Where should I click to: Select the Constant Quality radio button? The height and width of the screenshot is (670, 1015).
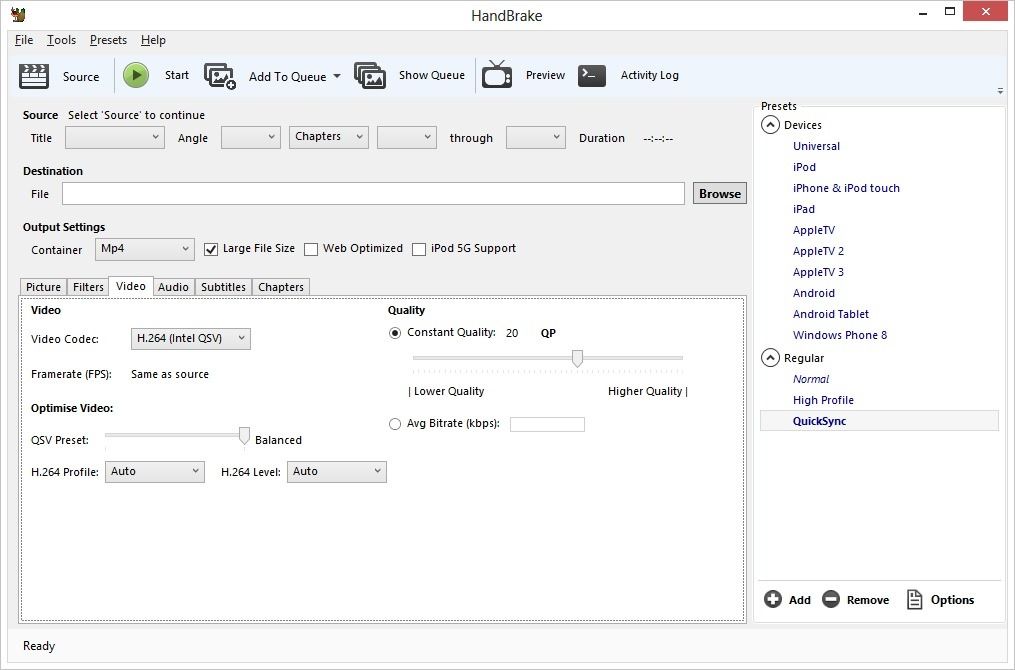(395, 333)
